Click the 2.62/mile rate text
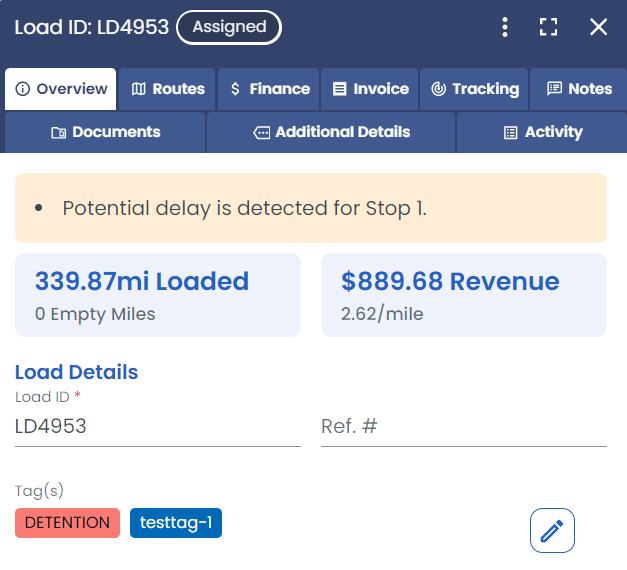Screen dimensions: 627x570 click(382, 314)
